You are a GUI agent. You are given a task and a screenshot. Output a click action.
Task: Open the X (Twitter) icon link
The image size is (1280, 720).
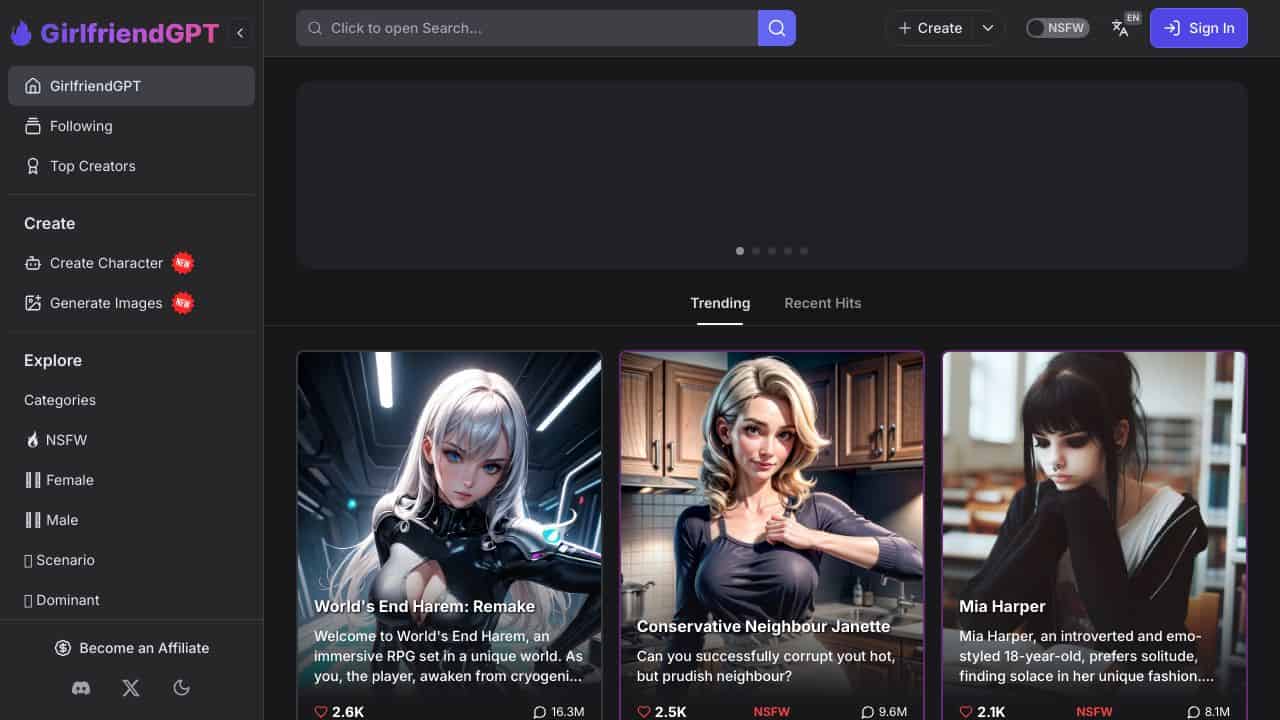point(131,688)
